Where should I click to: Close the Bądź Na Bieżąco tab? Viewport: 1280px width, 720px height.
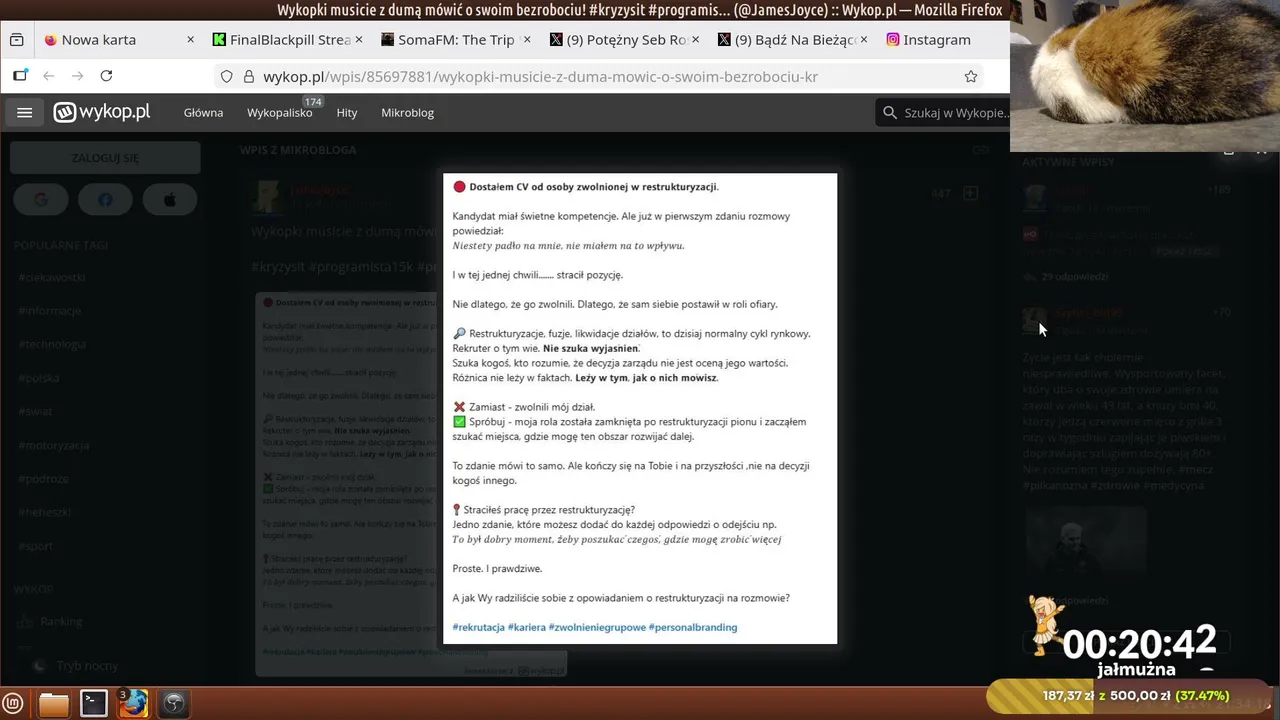click(863, 40)
